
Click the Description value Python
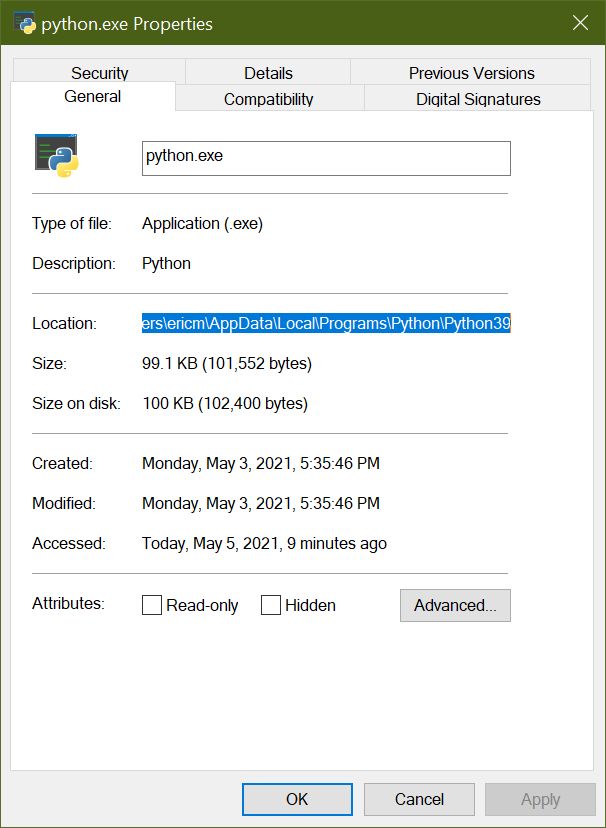(166, 264)
